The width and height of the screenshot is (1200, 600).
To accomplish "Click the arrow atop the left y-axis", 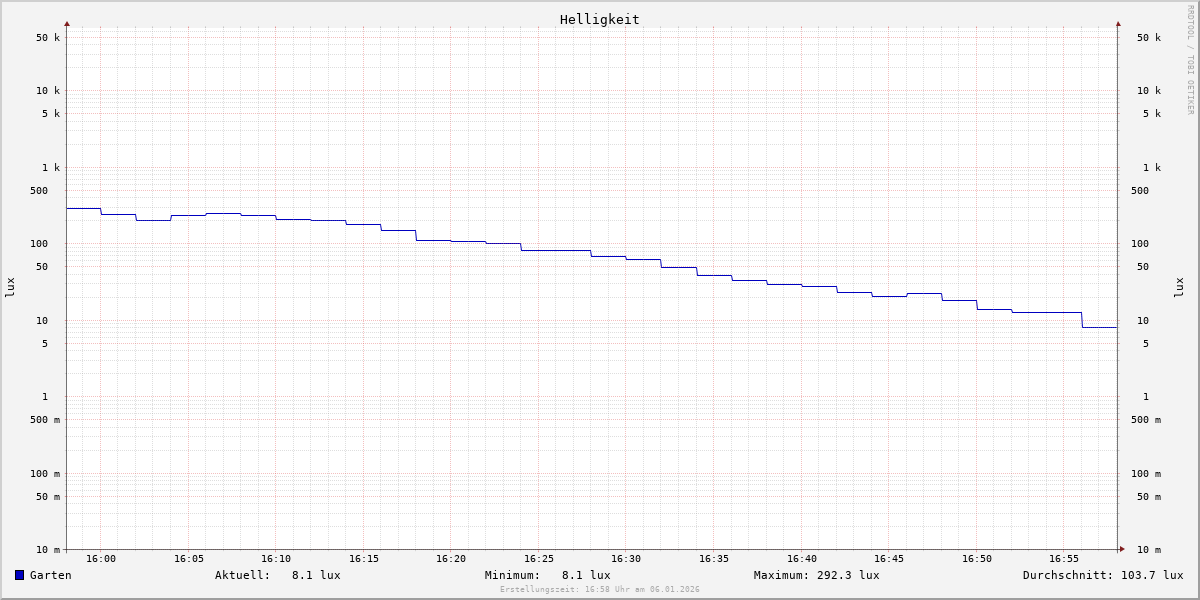I will click(x=67, y=23).
